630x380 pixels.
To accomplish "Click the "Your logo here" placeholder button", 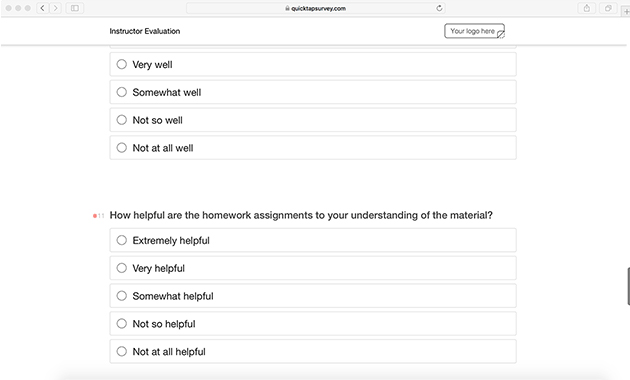I will click(475, 31).
